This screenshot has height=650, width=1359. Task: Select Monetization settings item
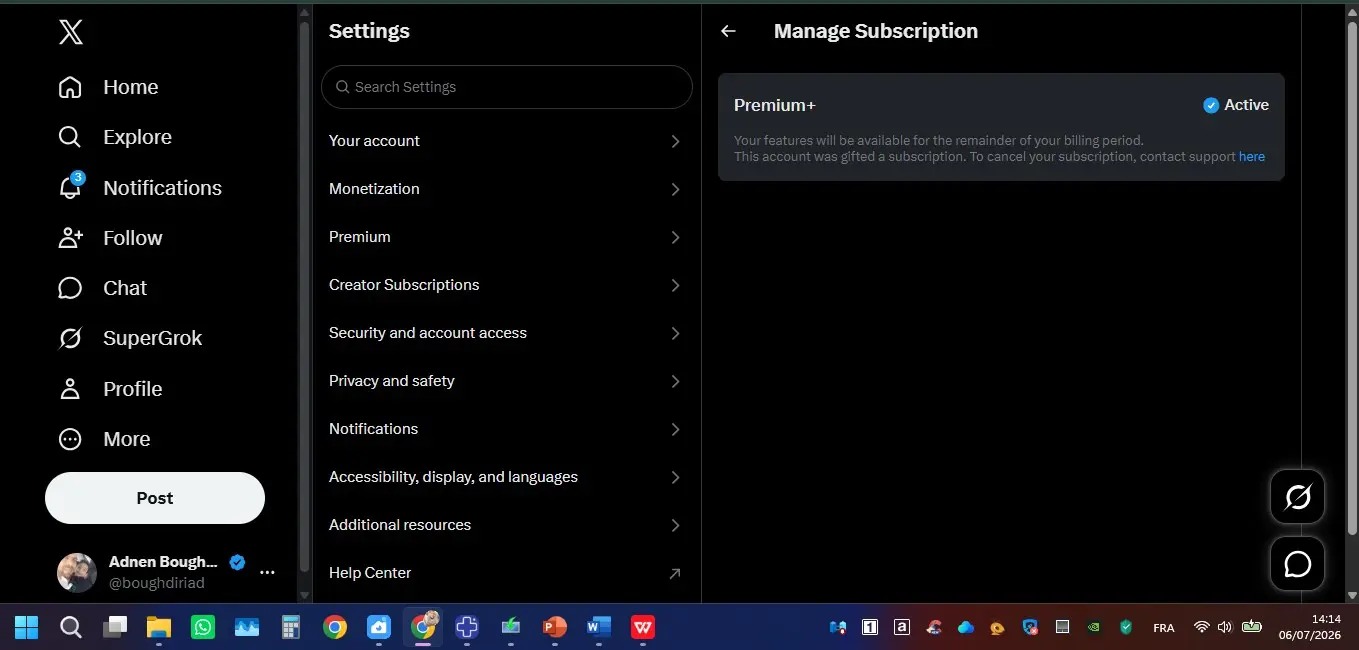coord(506,189)
